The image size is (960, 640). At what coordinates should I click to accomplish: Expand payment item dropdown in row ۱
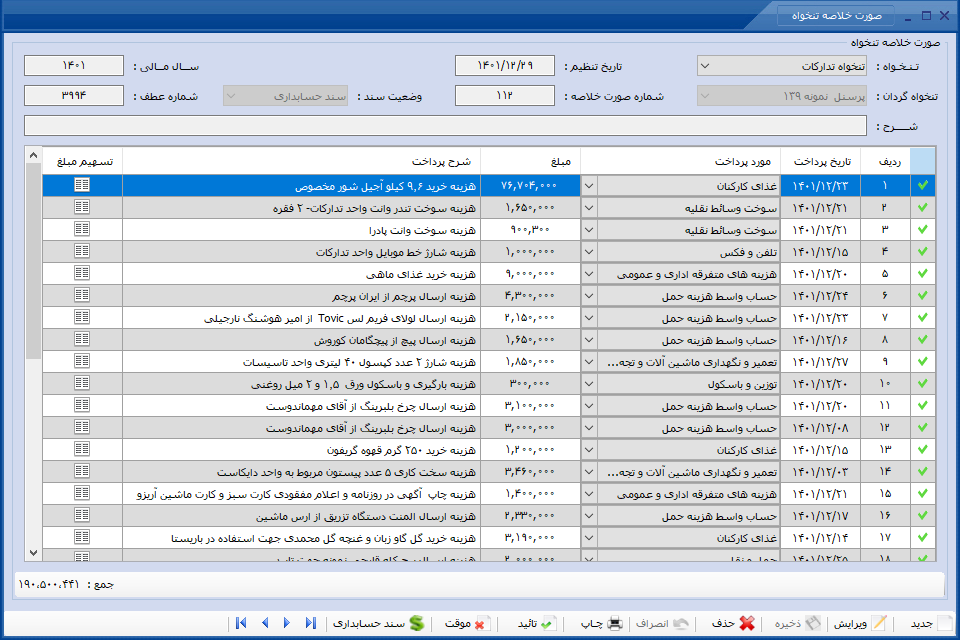click(x=589, y=186)
